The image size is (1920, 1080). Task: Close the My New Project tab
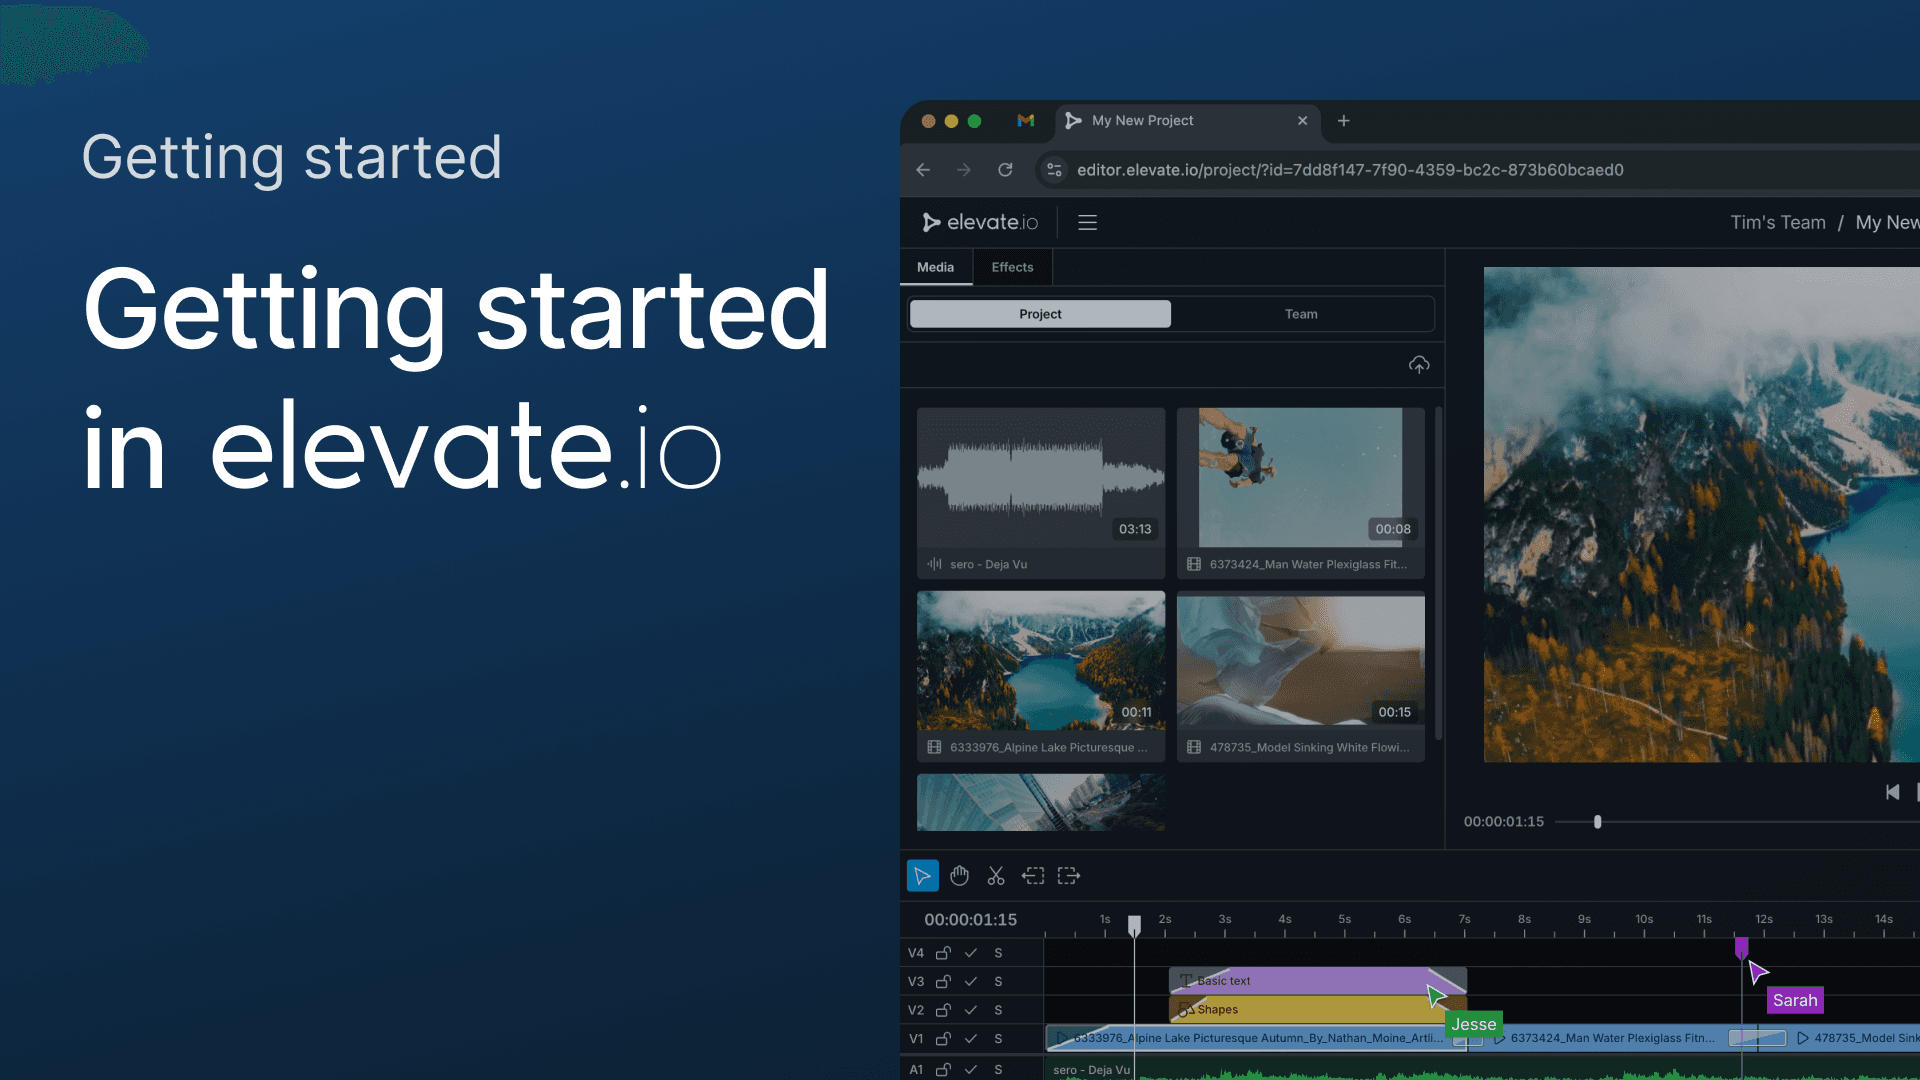click(1302, 121)
